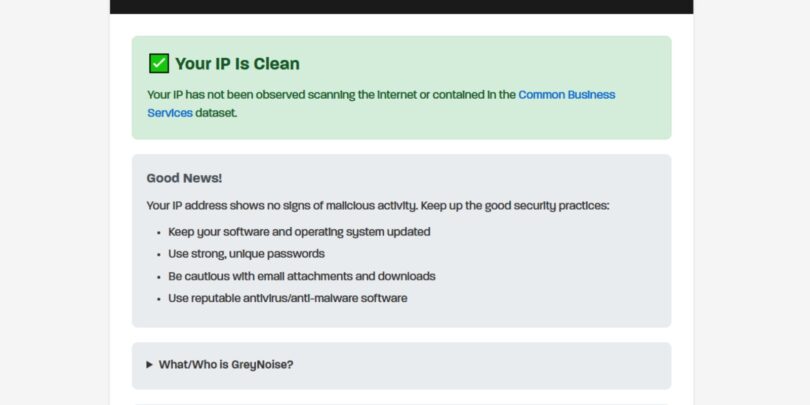The width and height of the screenshot is (810, 405).
Task: Click the "Good News!" heading
Action: tap(184, 178)
